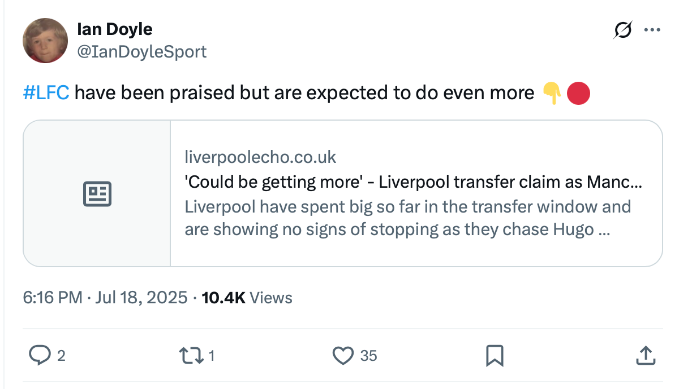Click the 6:16 PM Jul 18, 2025 timestamp
This screenshot has height=389, width=679.
pos(105,298)
